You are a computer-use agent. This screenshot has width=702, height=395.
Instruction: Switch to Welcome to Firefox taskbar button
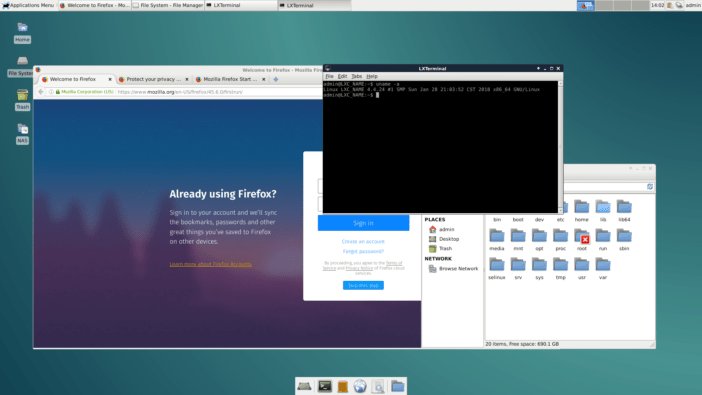click(94, 5)
